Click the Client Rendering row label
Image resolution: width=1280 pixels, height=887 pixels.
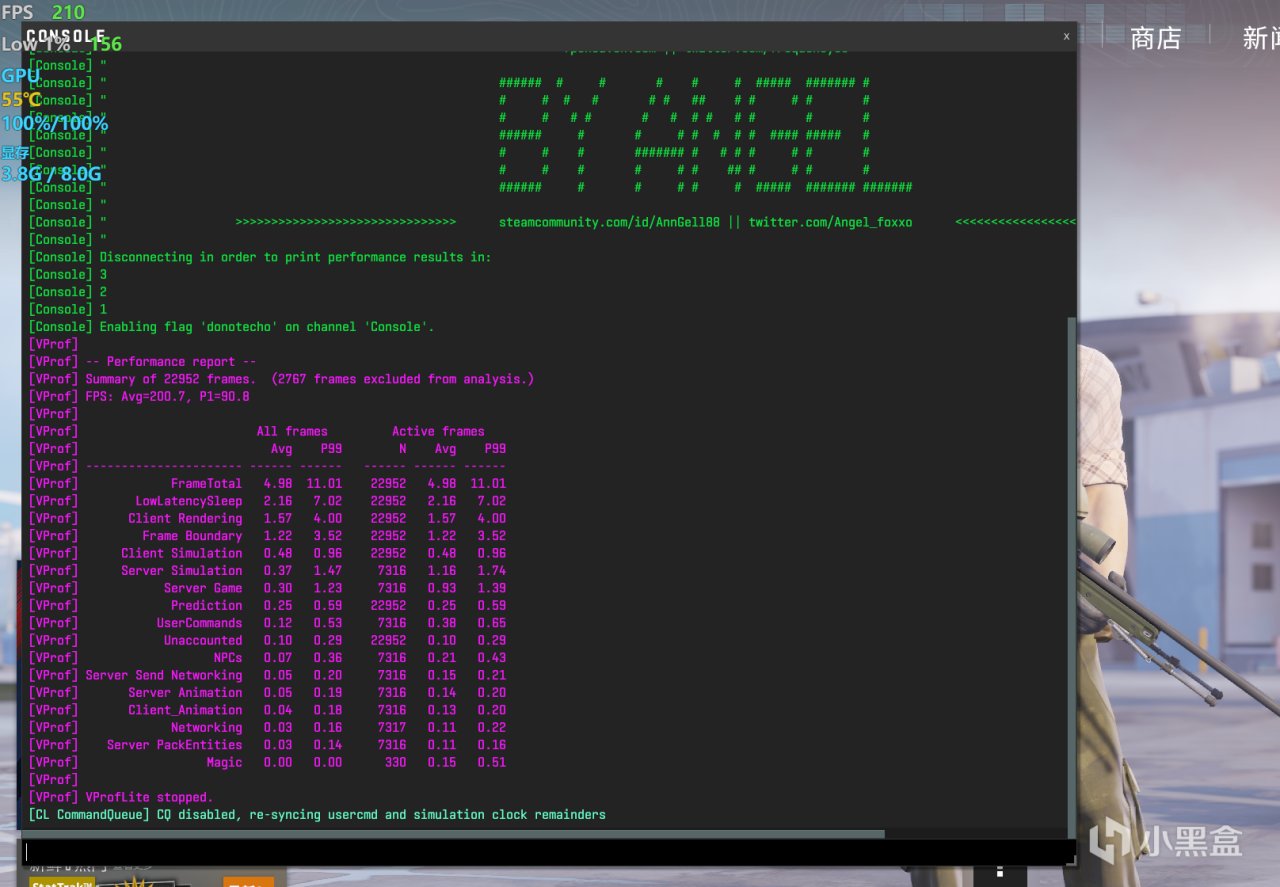185,519
